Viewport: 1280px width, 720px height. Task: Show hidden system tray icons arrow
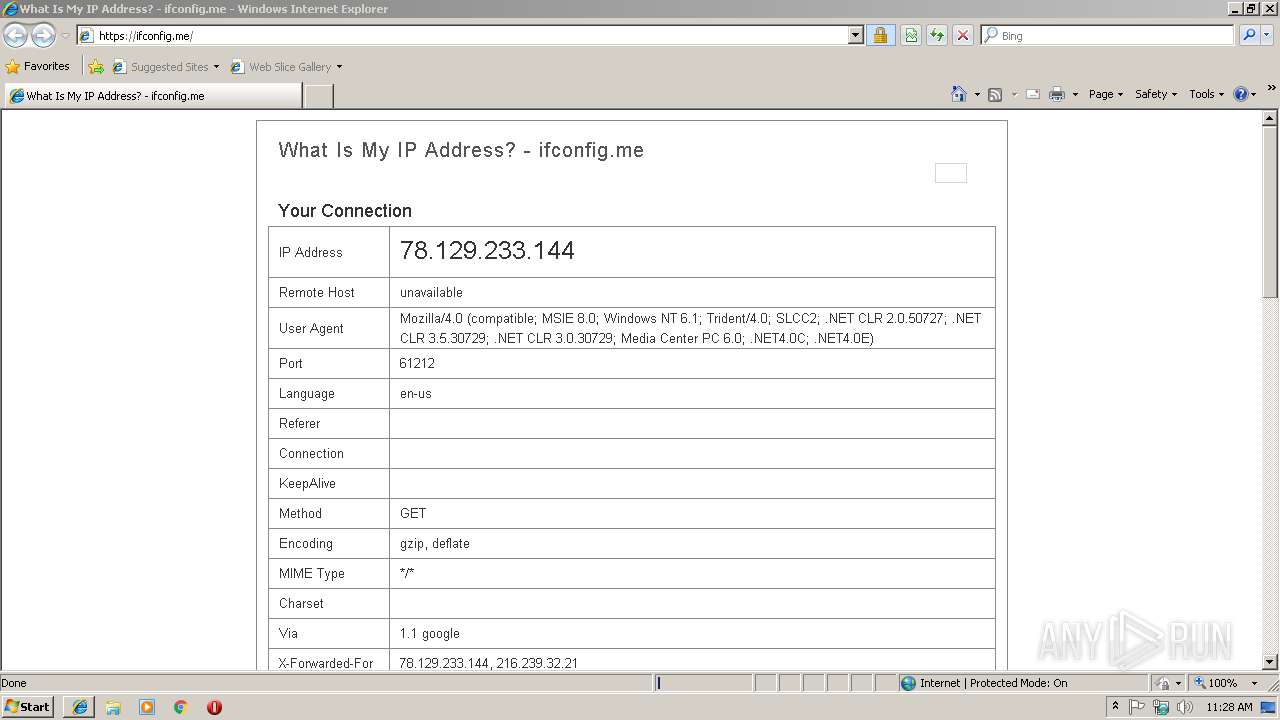1116,706
